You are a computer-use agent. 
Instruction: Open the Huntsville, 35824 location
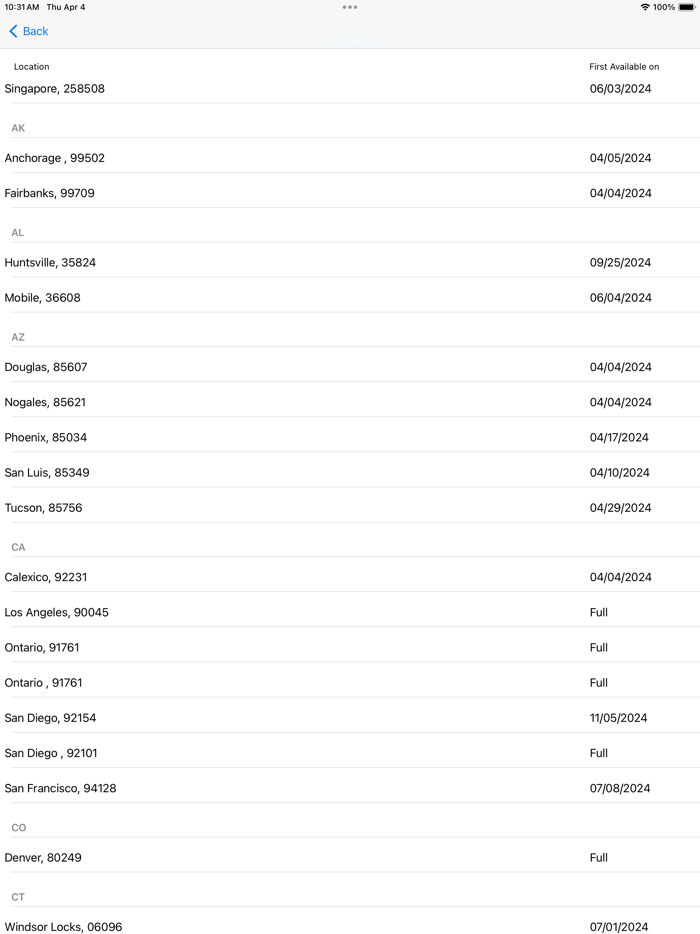coord(350,262)
